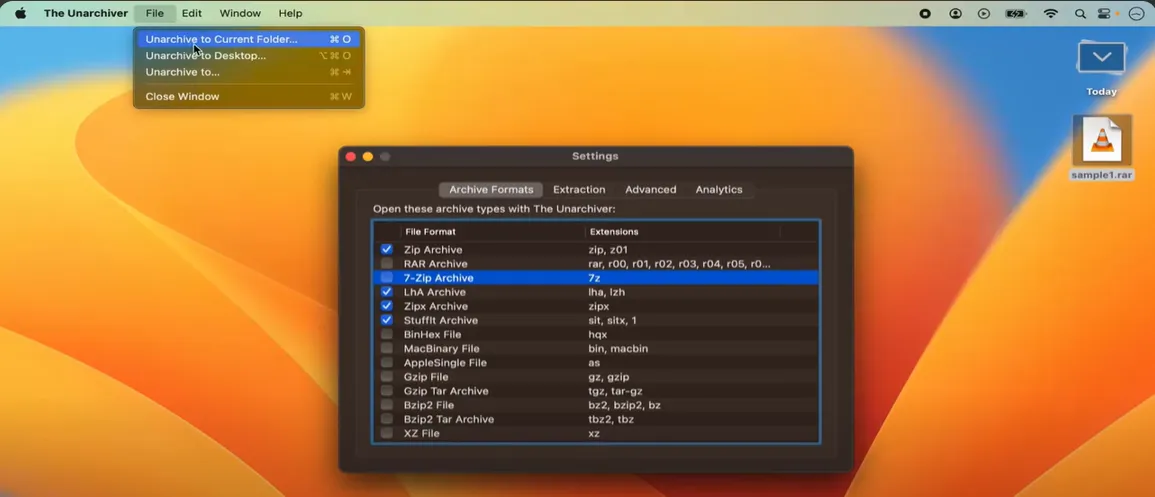The width and height of the screenshot is (1155, 497).
Task: Choose Unarchive to Desktop…
Action: tap(248, 55)
